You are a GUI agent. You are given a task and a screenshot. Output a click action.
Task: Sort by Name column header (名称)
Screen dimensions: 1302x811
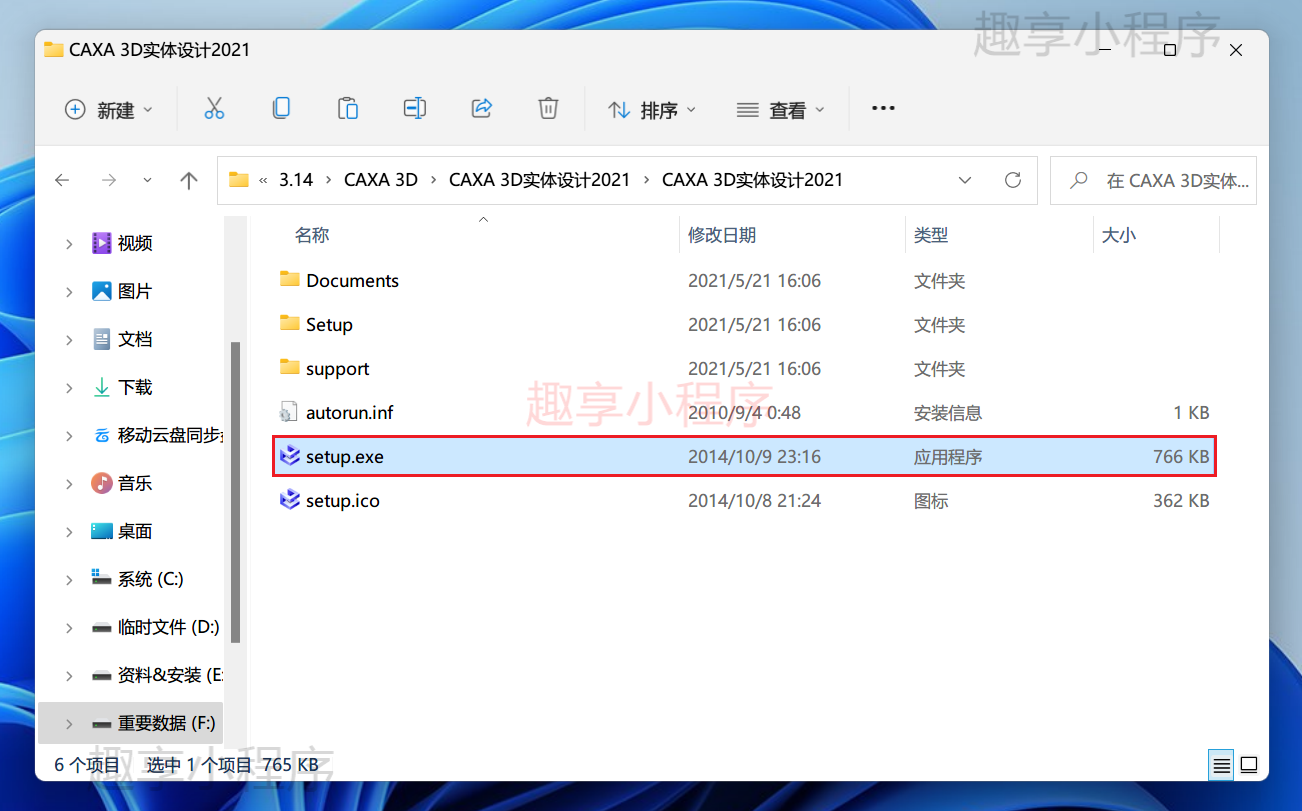[x=312, y=235]
